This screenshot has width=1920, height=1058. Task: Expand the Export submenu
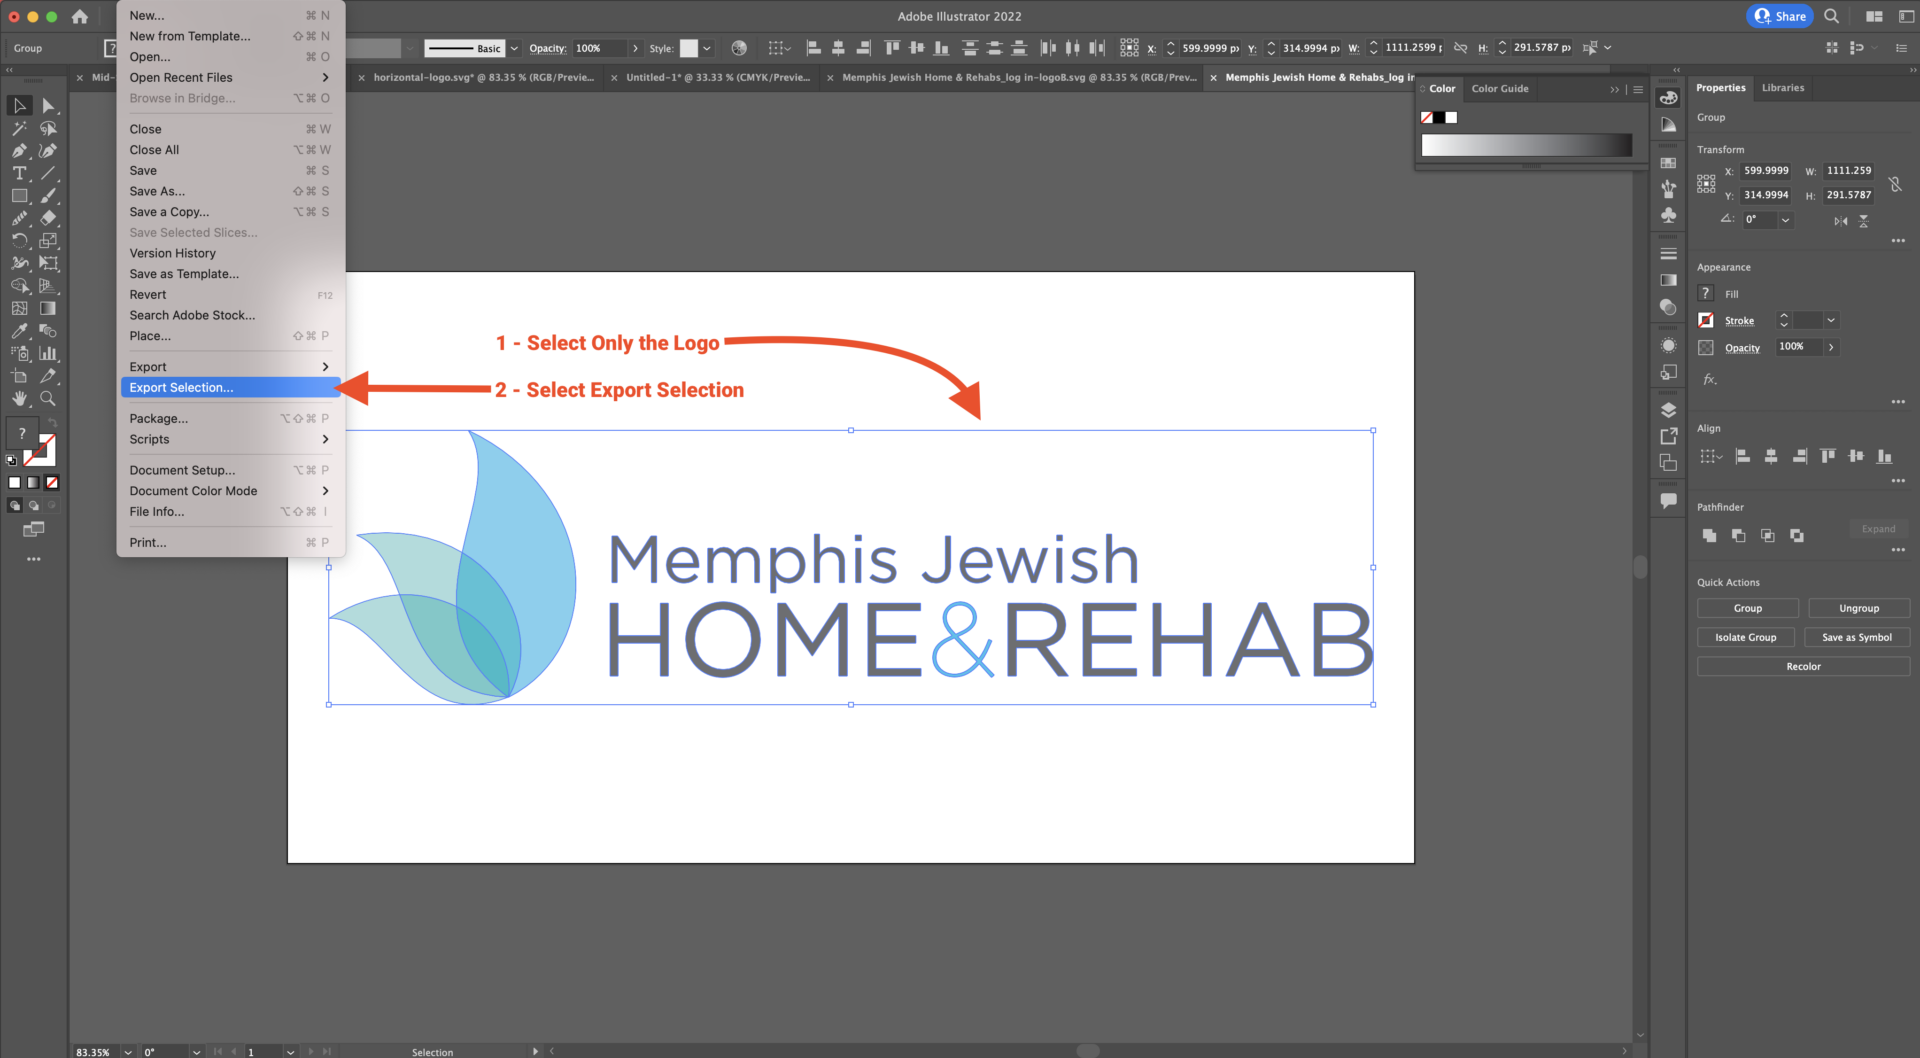tap(229, 367)
